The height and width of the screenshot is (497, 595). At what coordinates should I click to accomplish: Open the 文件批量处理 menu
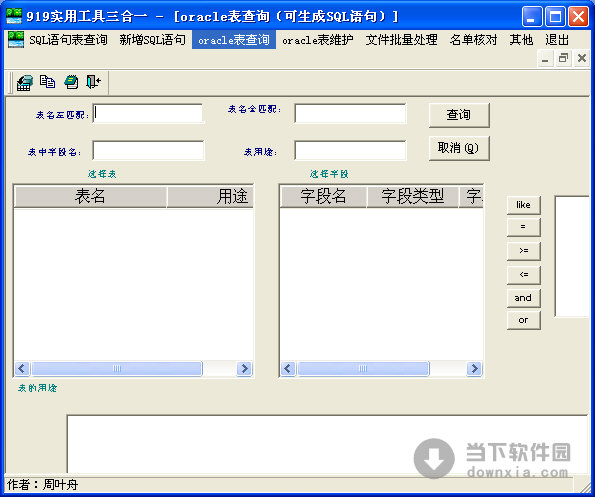click(x=401, y=40)
